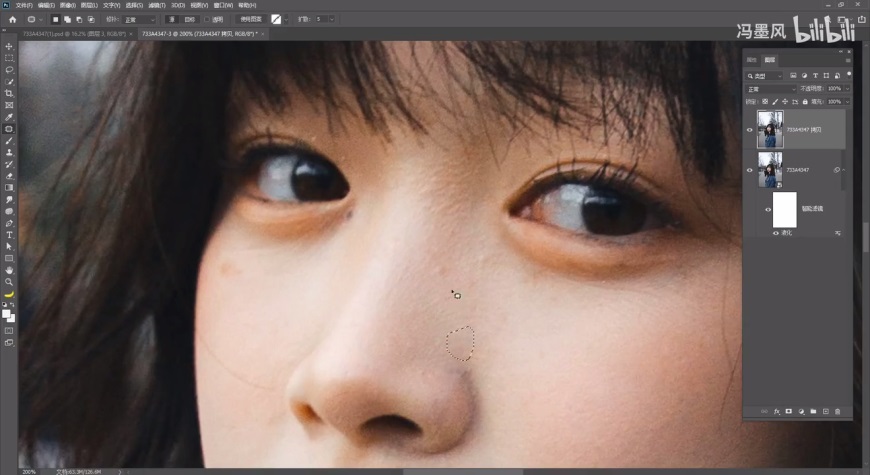Select the Frame tool
870x475 pixels.
[9, 105]
